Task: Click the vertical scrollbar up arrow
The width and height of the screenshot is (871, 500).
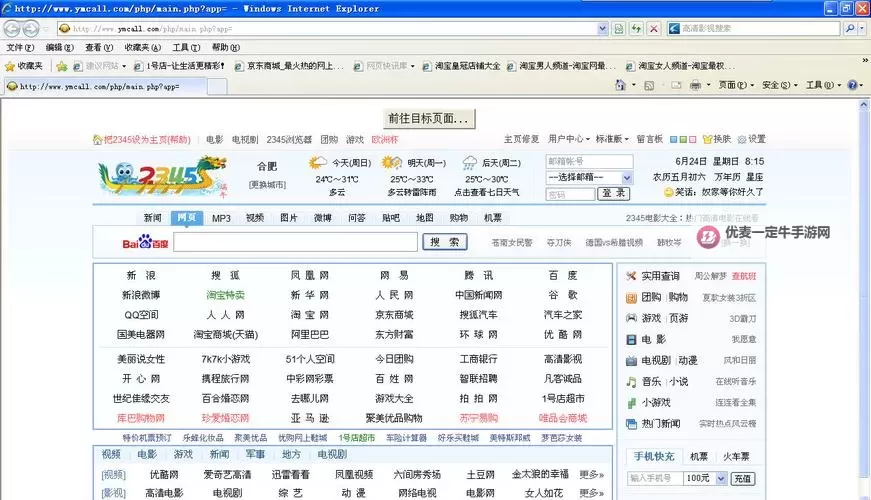Action: point(864,104)
